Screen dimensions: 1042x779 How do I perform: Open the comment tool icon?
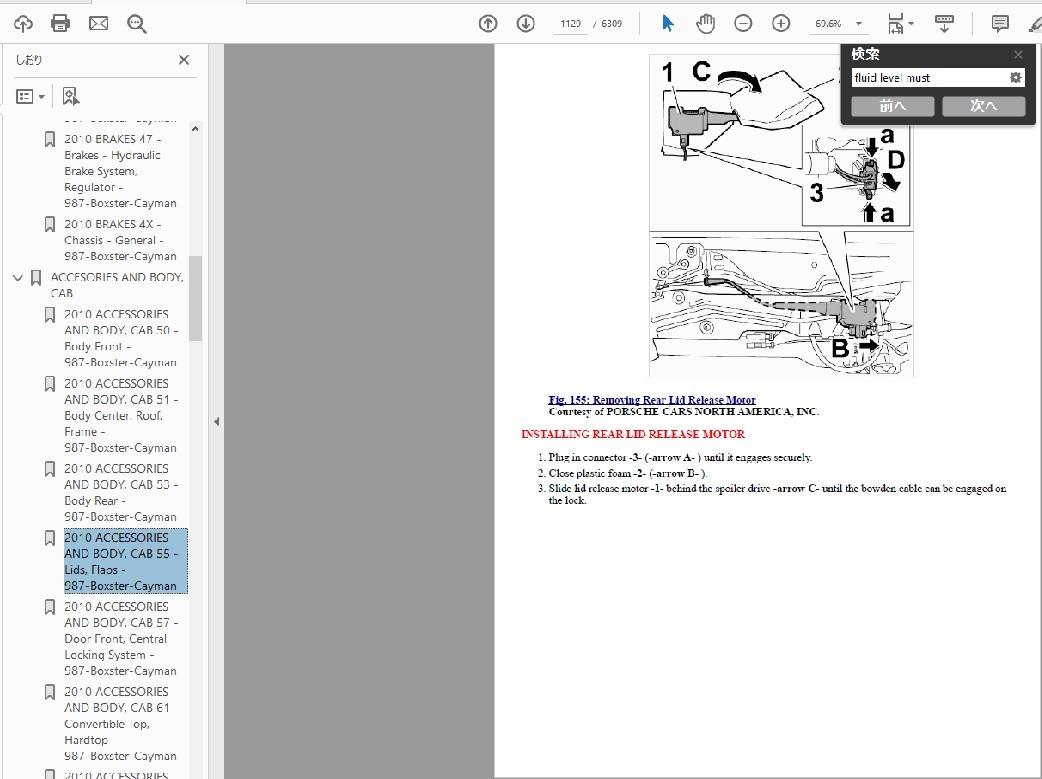999,24
